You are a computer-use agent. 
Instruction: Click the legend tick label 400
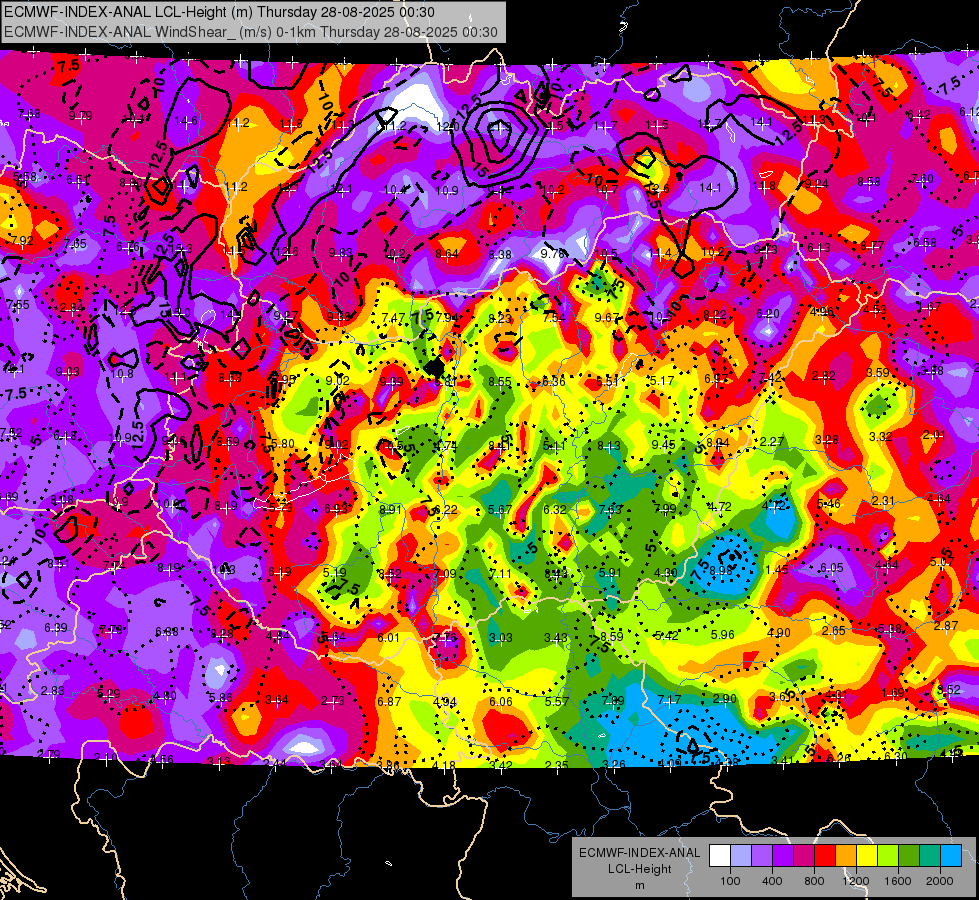pos(772,881)
